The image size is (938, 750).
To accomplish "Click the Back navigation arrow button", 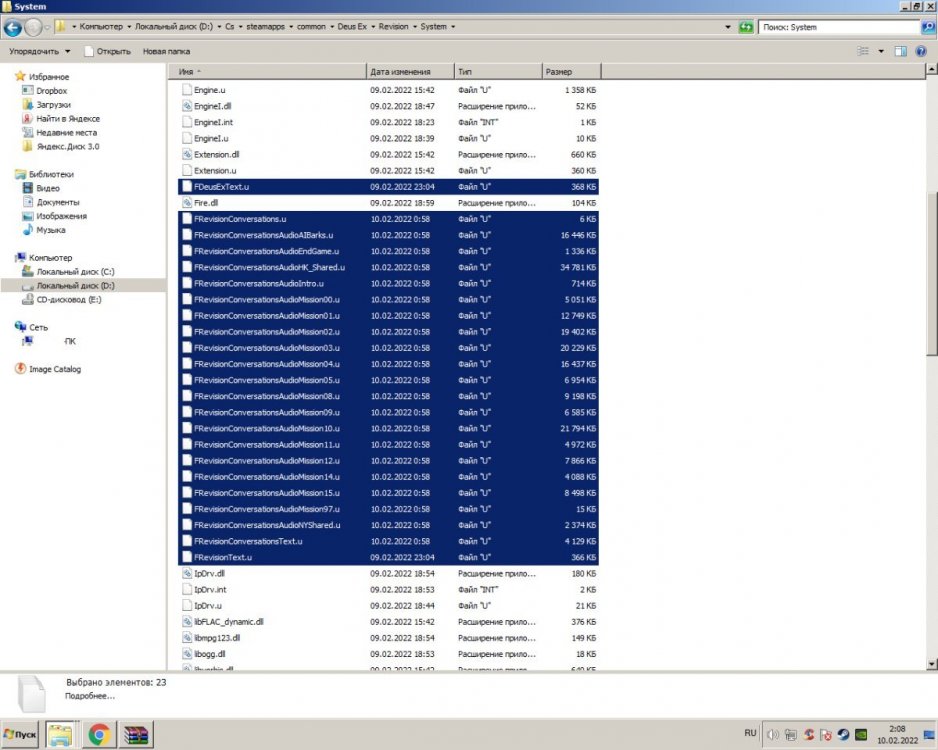I will [x=14, y=26].
